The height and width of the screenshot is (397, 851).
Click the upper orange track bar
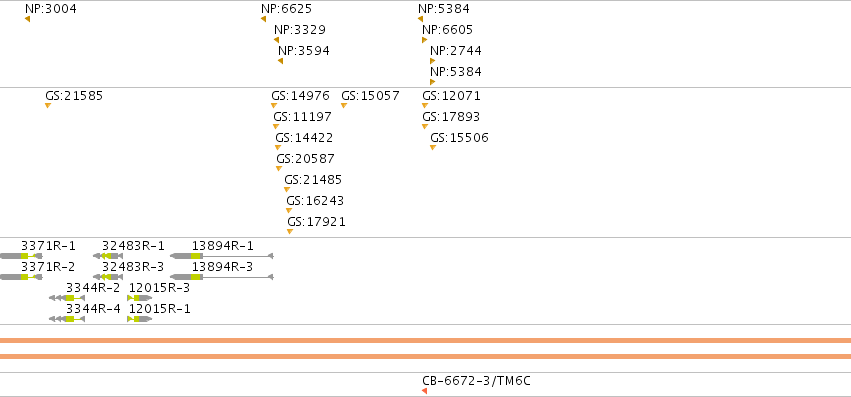tap(426, 341)
